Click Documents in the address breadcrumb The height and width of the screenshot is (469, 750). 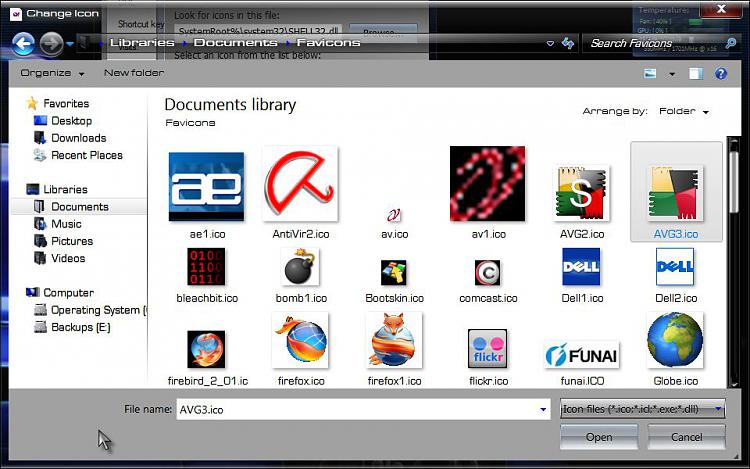235,43
